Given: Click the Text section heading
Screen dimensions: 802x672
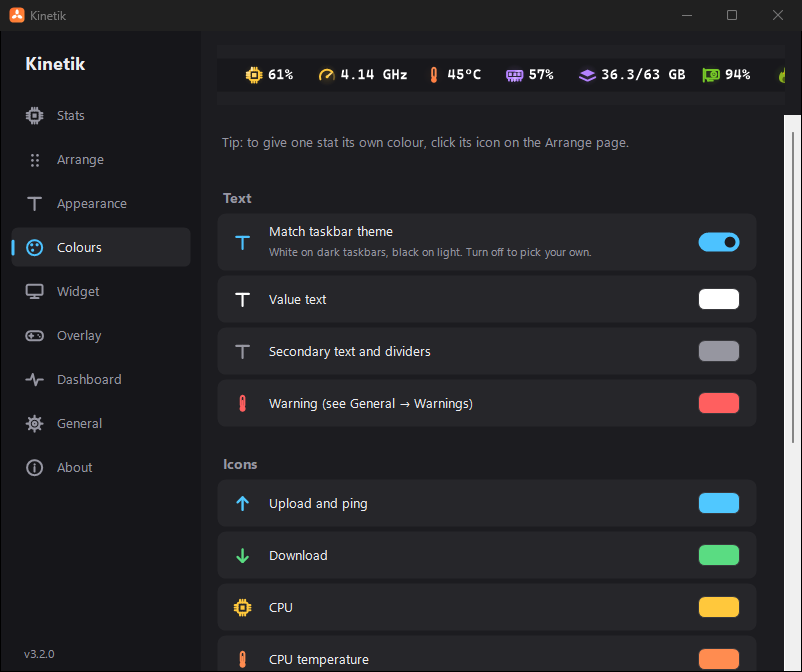Looking at the screenshot, I should click(237, 198).
